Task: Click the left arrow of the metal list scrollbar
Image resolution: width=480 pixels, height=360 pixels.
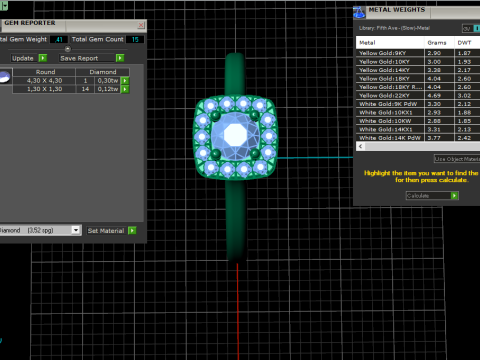Action: (360, 146)
